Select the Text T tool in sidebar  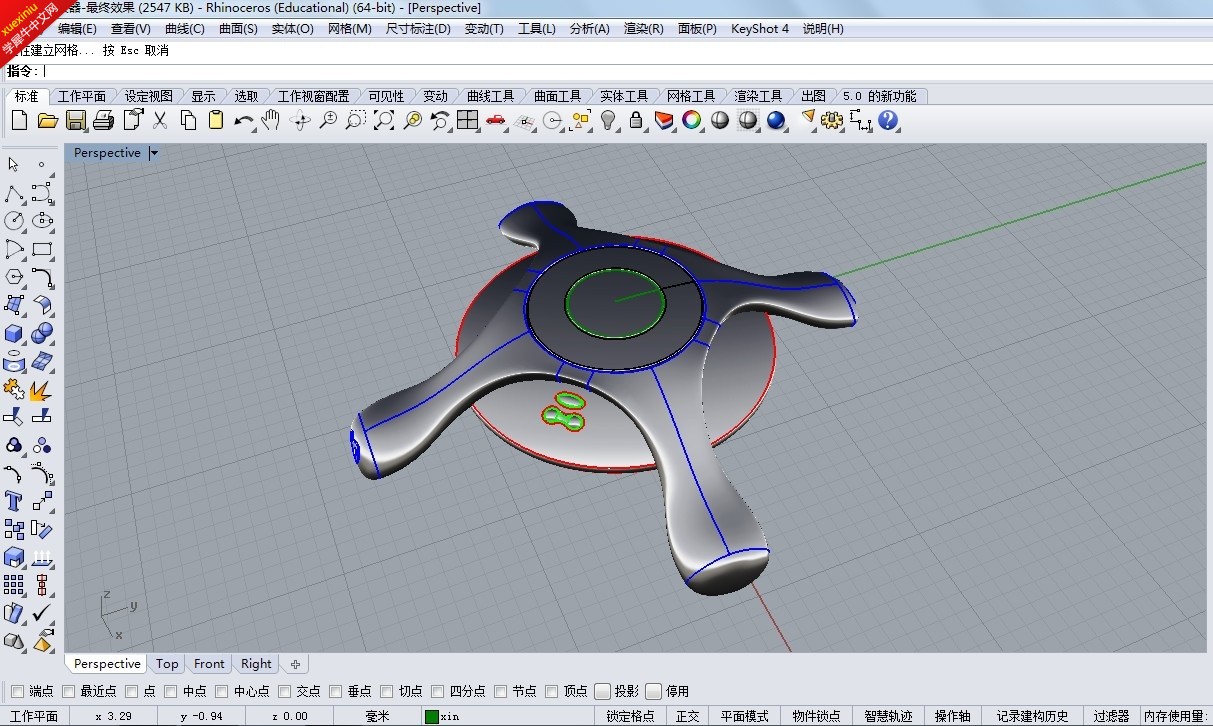pyautogui.click(x=14, y=501)
